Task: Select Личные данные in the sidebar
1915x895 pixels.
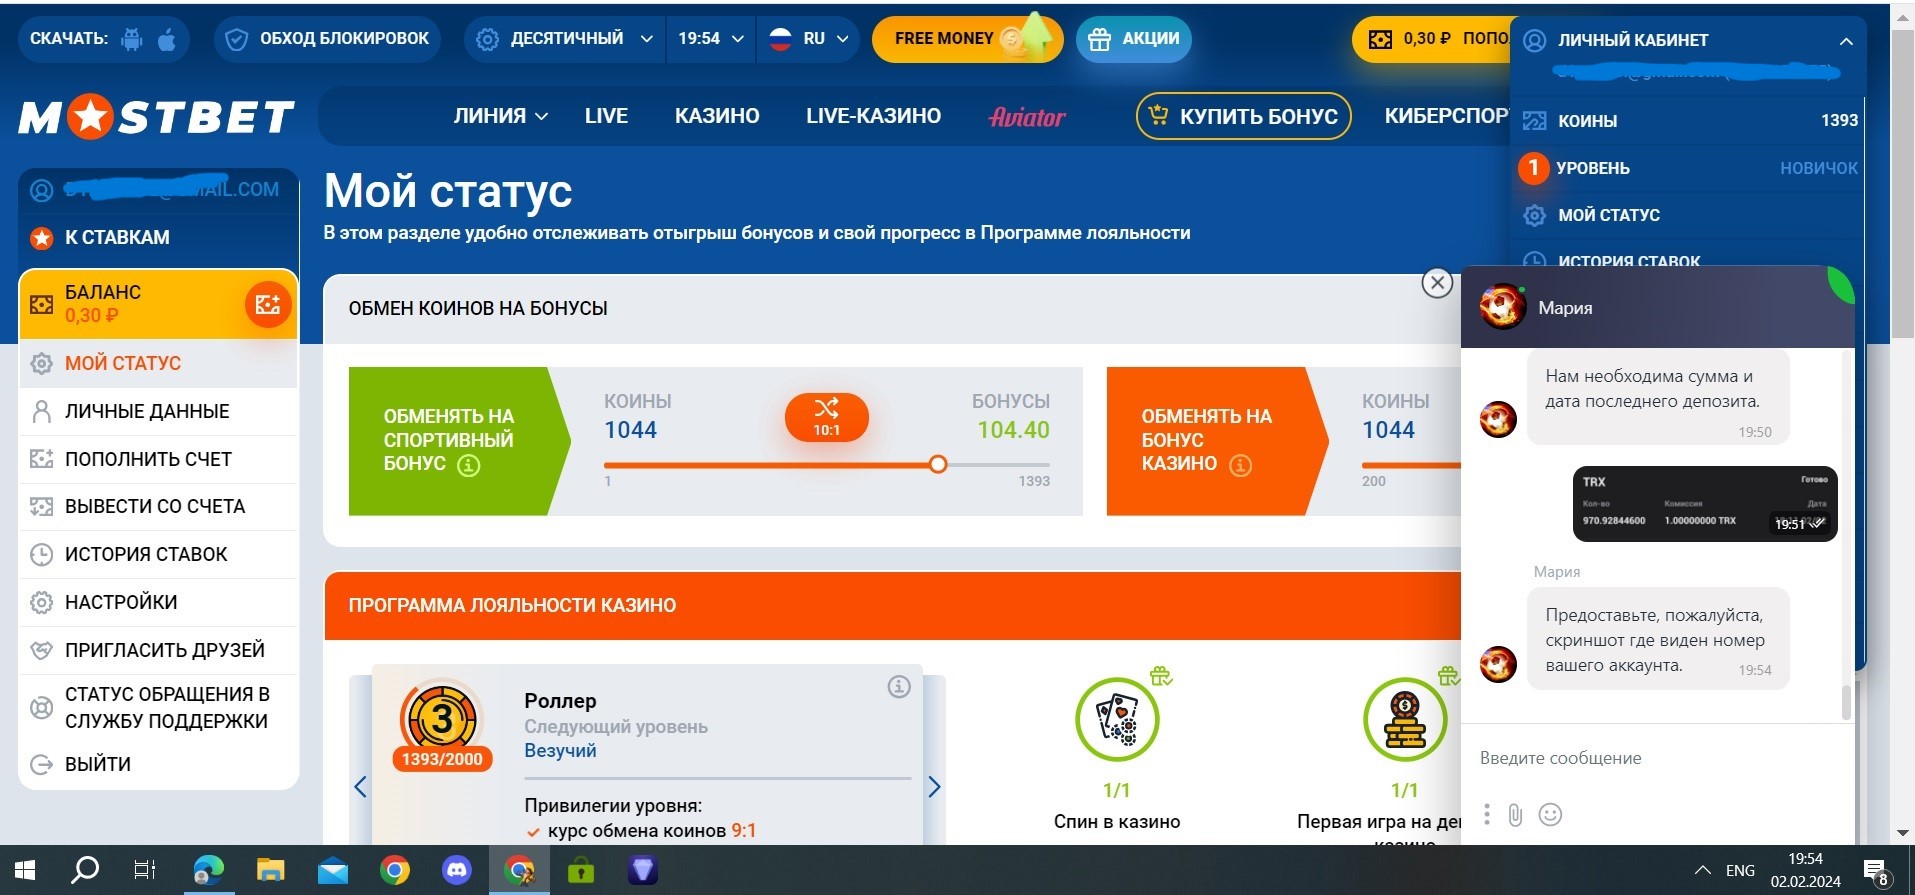Action: 147,411
